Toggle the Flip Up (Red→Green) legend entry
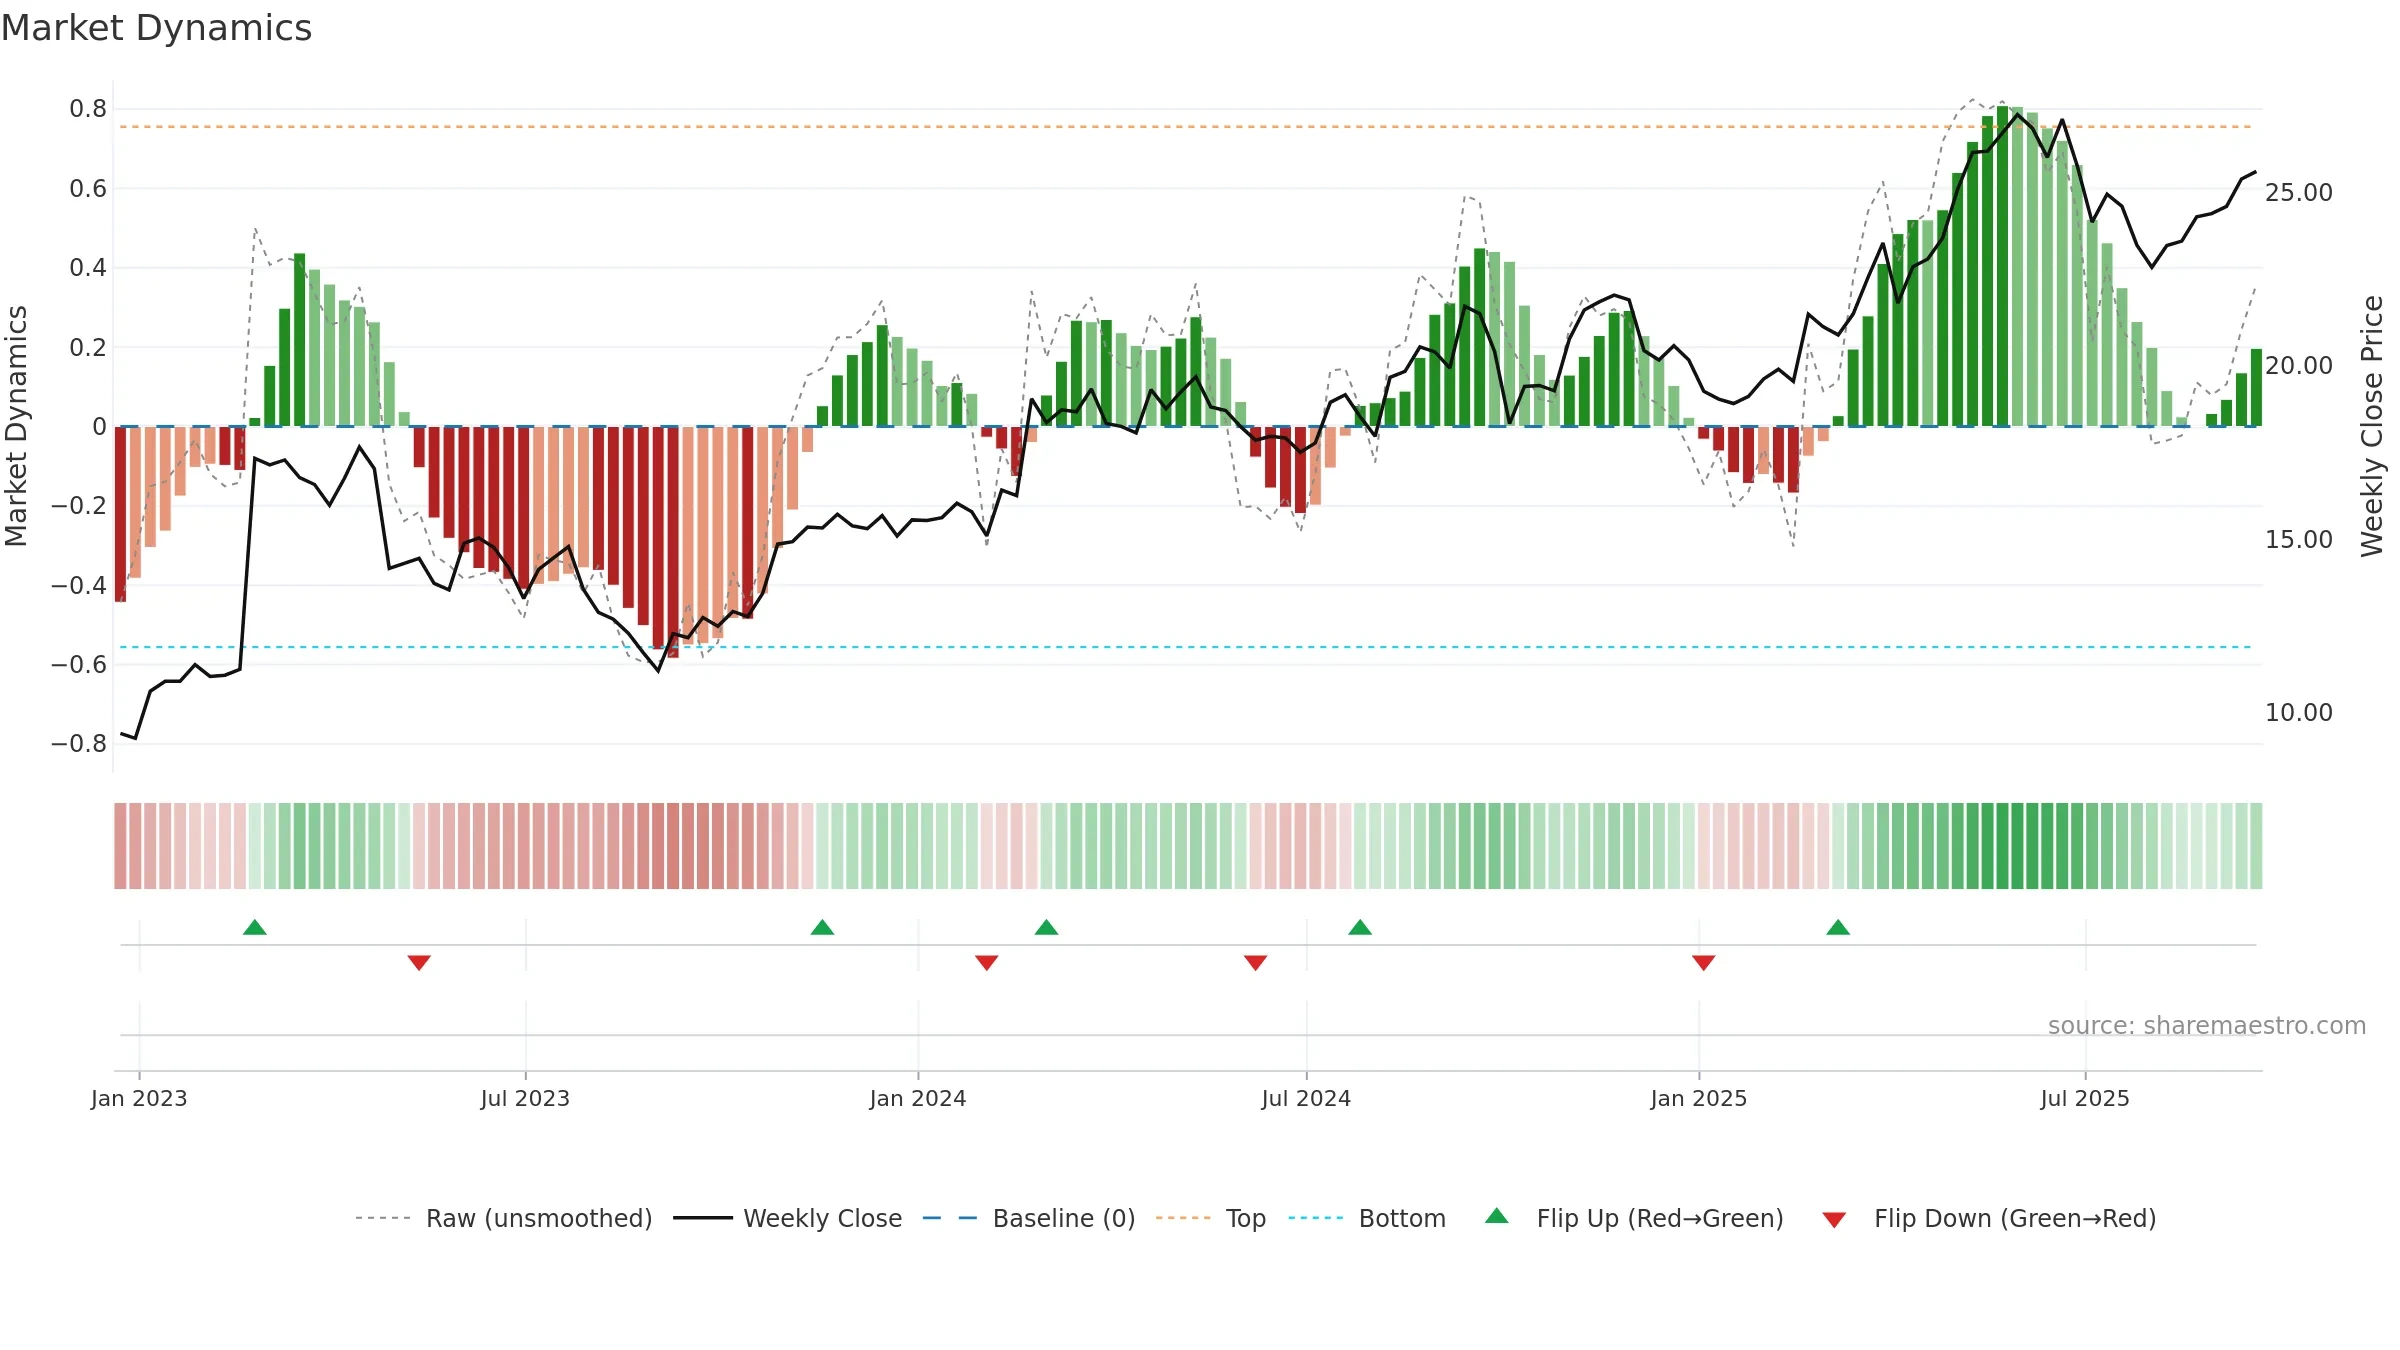Image resolution: width=2400 pixels, height=1350 pixels. pyautogui.click(x=1635, y=1218)
